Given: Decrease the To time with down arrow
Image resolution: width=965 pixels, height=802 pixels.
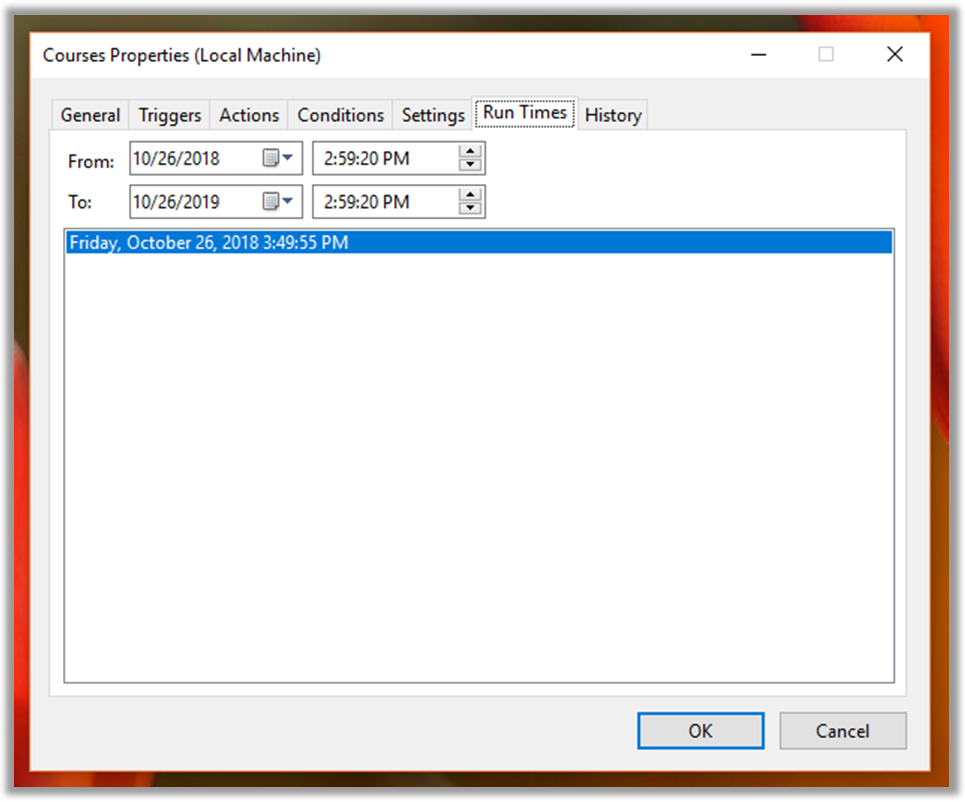Looking at the screenshot, I should pyautogui.click(x=470, y=207).
